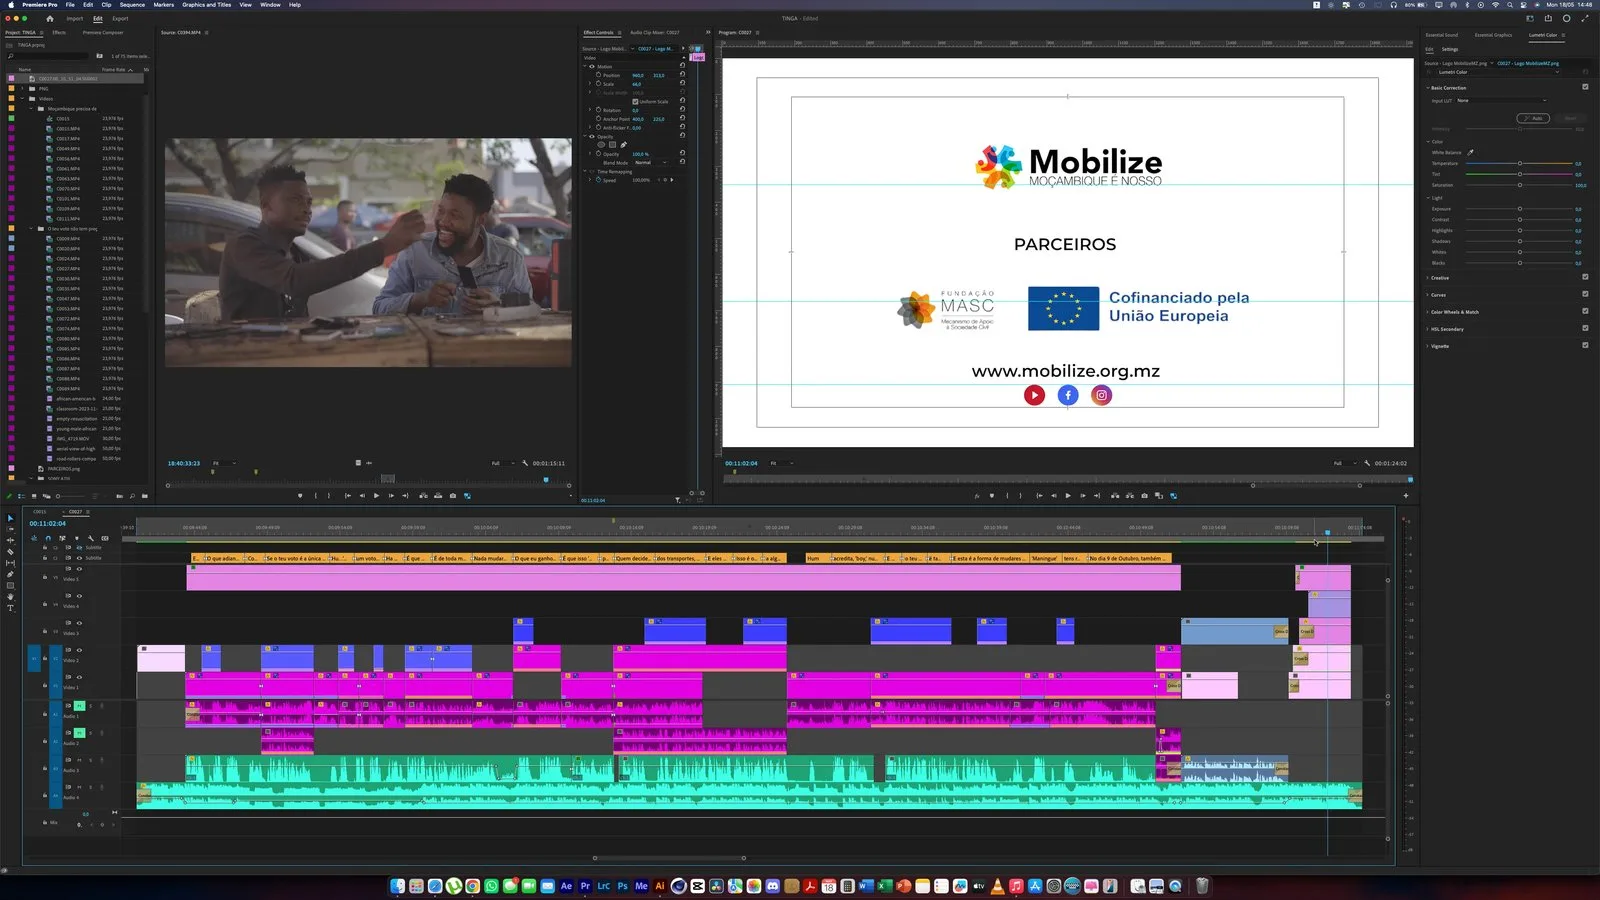1600x900 pixels.
Task: Toggle Color Wheels & Match checkbox
Action: 1585,311
